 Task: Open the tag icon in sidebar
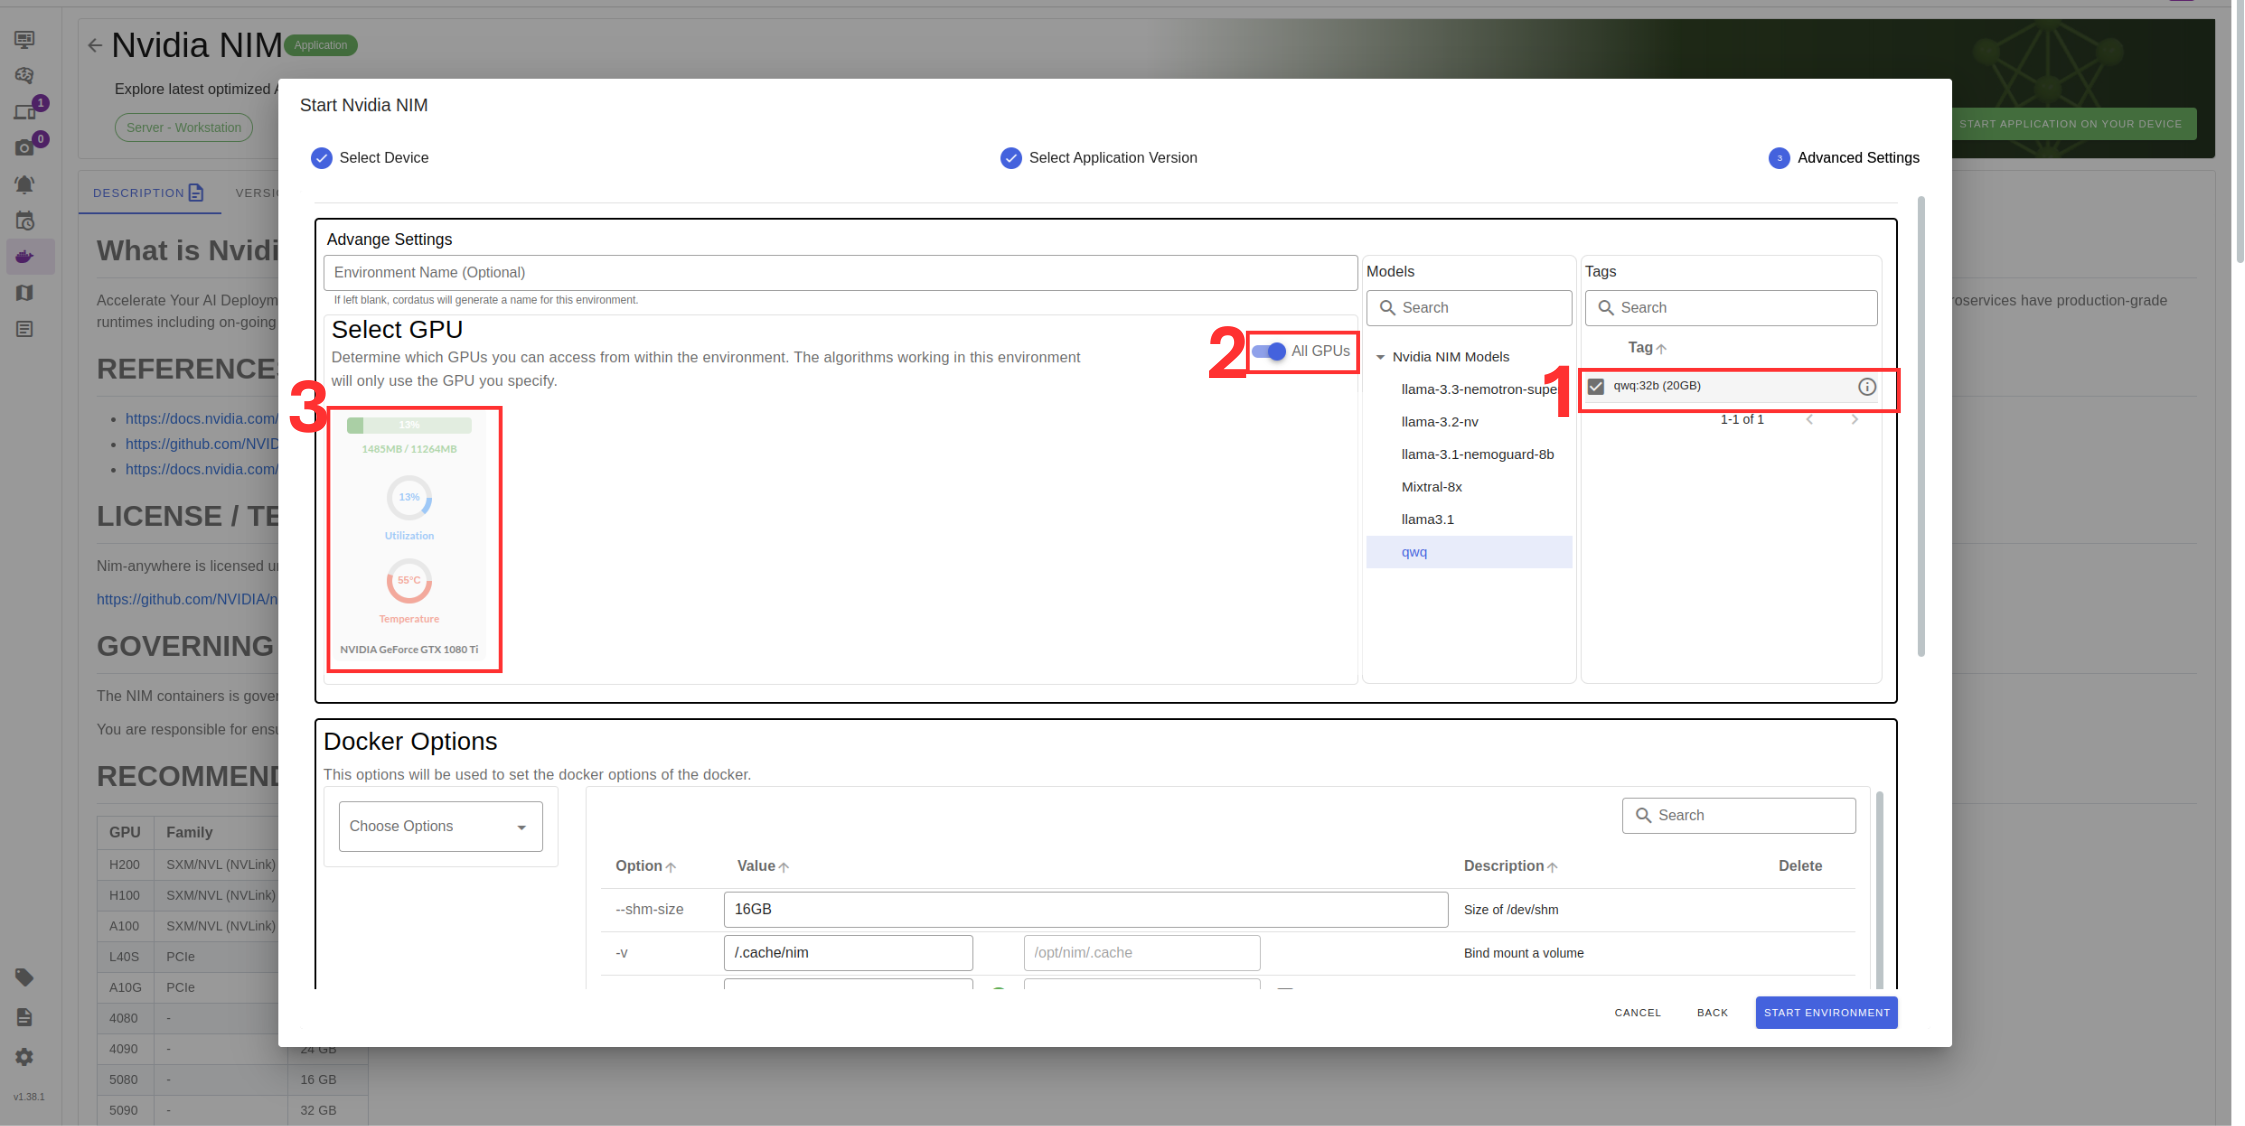(x=25, y=977)
